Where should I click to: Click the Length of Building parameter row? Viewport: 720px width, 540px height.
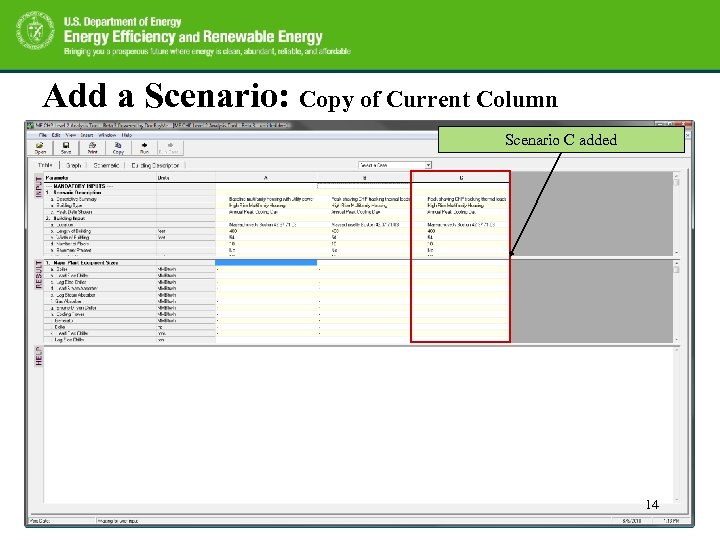(100, 231)
